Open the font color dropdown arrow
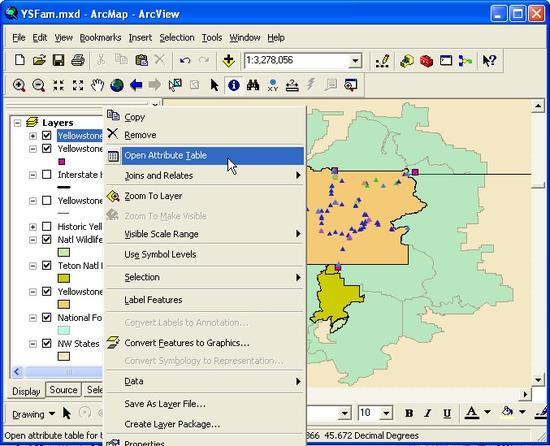The image size is (550, 446). 487,412
